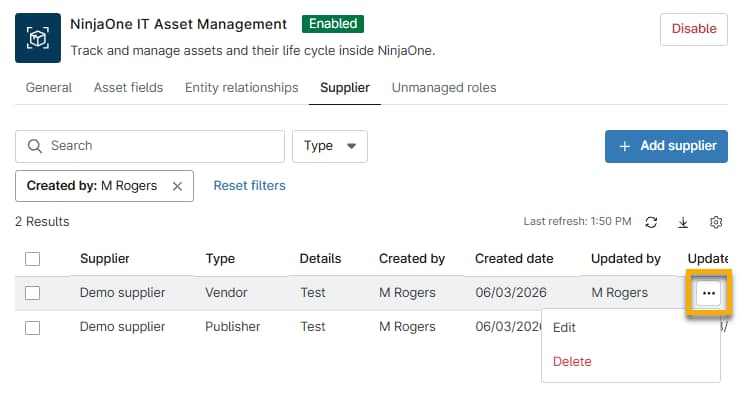Image resolution: width=742 pixels, height=393 pixels.
Task: Click the 06/03/2026 date in the Vendor row
Action: (511, 293)
